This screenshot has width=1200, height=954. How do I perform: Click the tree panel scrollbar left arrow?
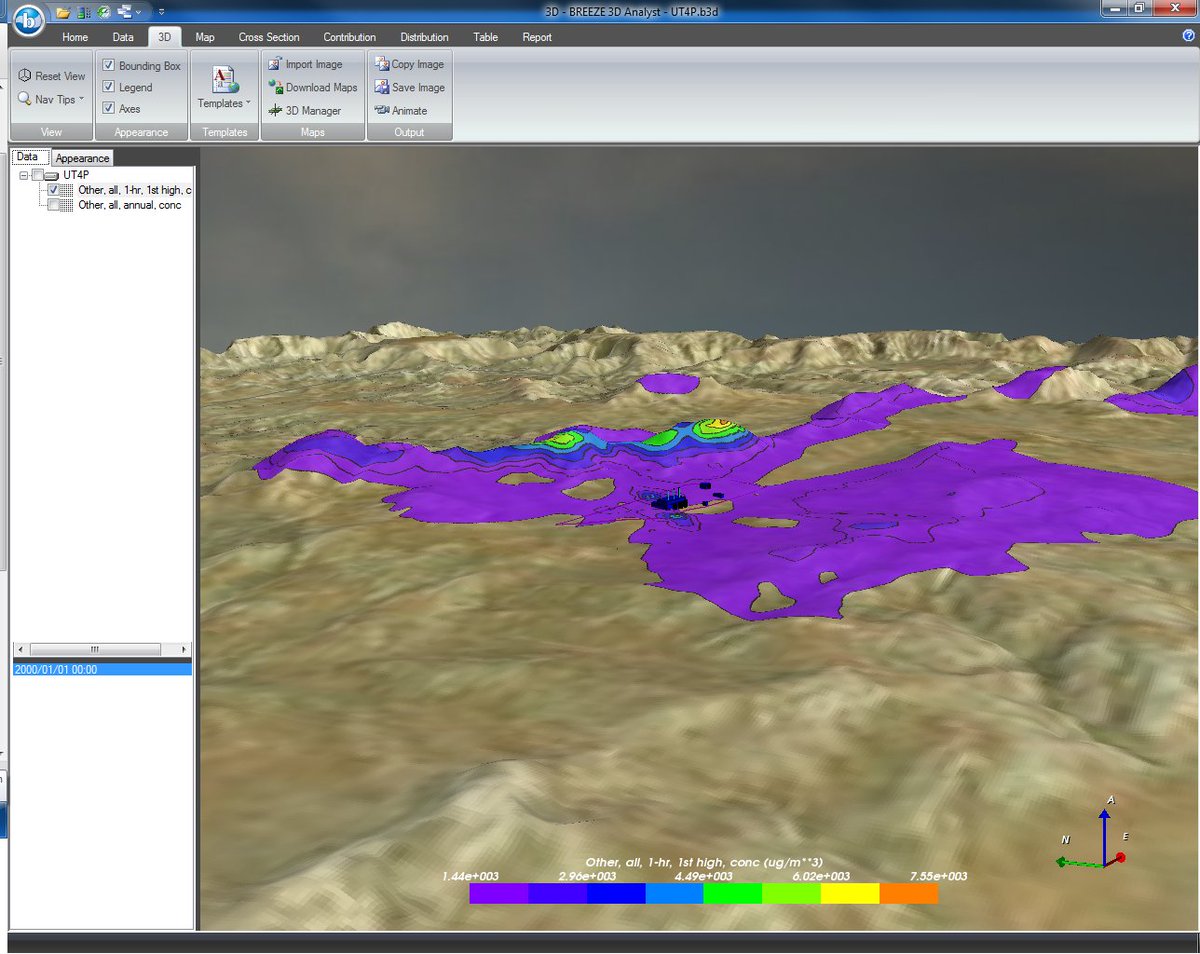tap(19, 649)
